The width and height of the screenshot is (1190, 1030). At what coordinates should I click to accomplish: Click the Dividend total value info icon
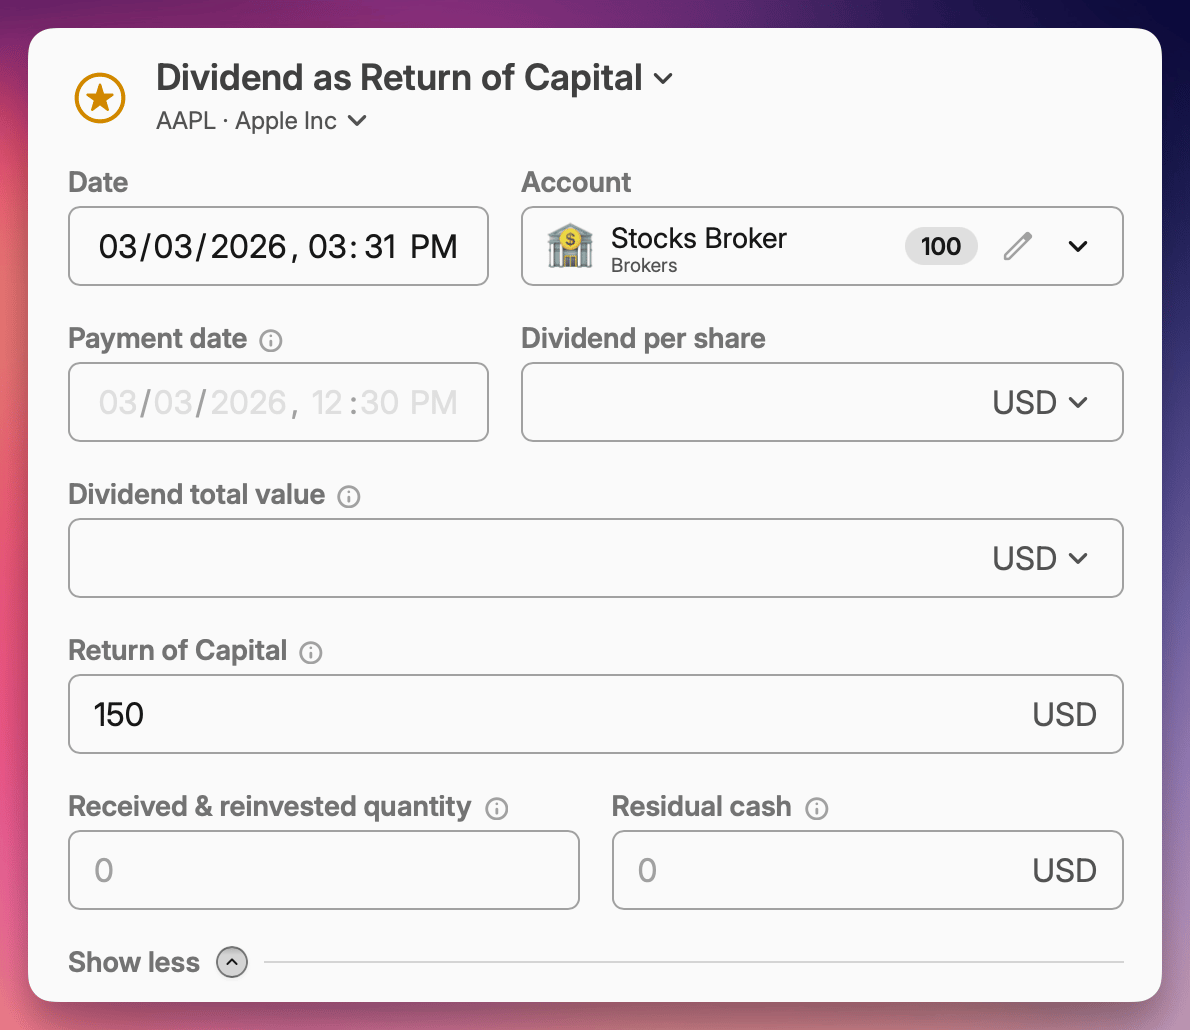[348, 495]
